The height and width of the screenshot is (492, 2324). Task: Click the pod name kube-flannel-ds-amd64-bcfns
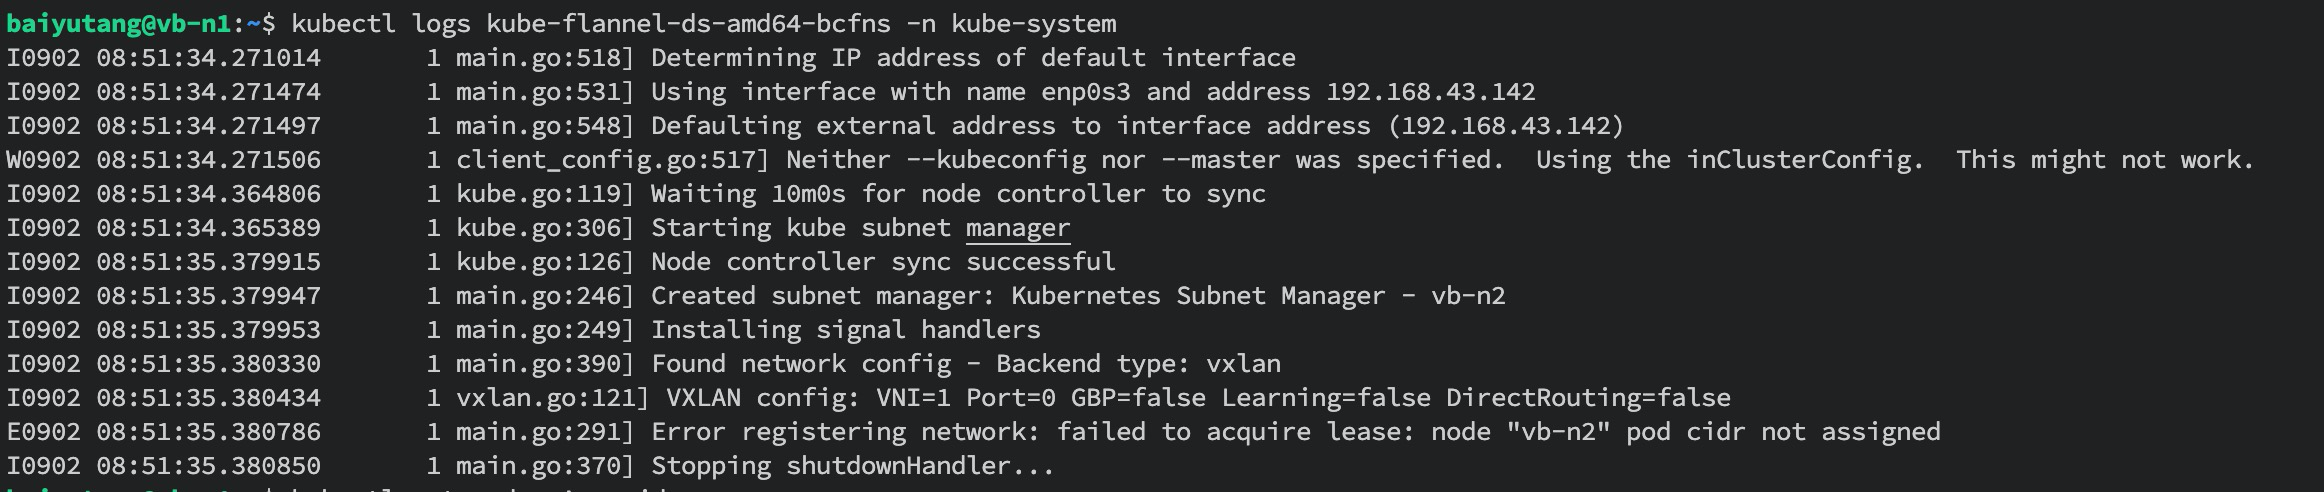(x=689, y=23)
